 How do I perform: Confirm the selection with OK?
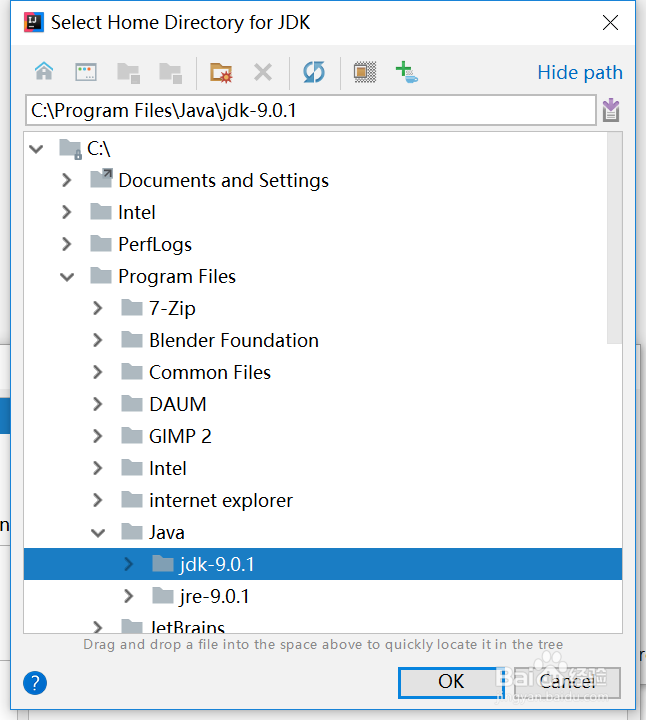[x=451, y=682]
